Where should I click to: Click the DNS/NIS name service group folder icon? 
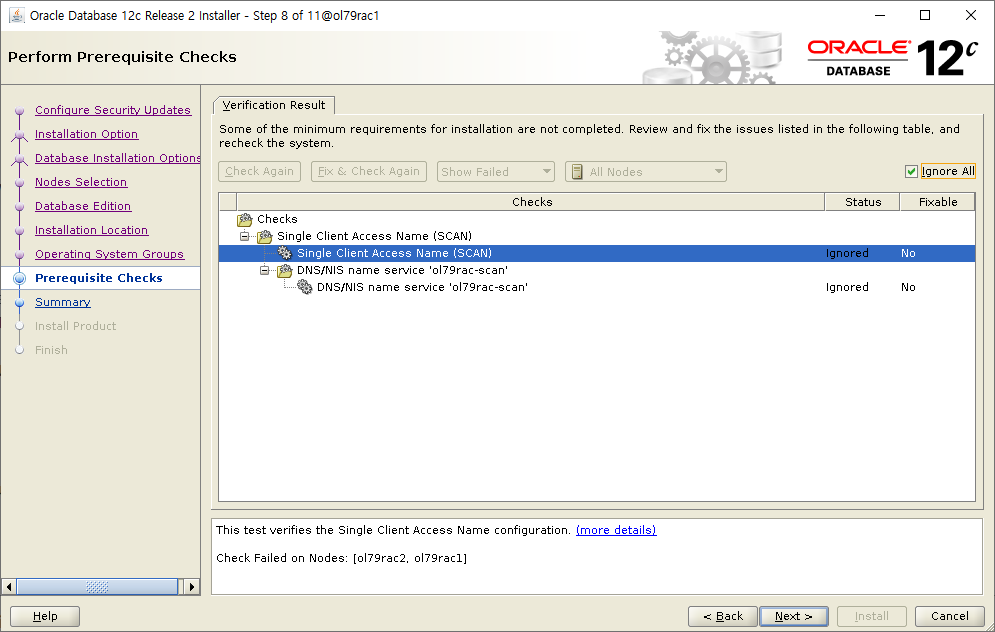[x=285, y=271]
